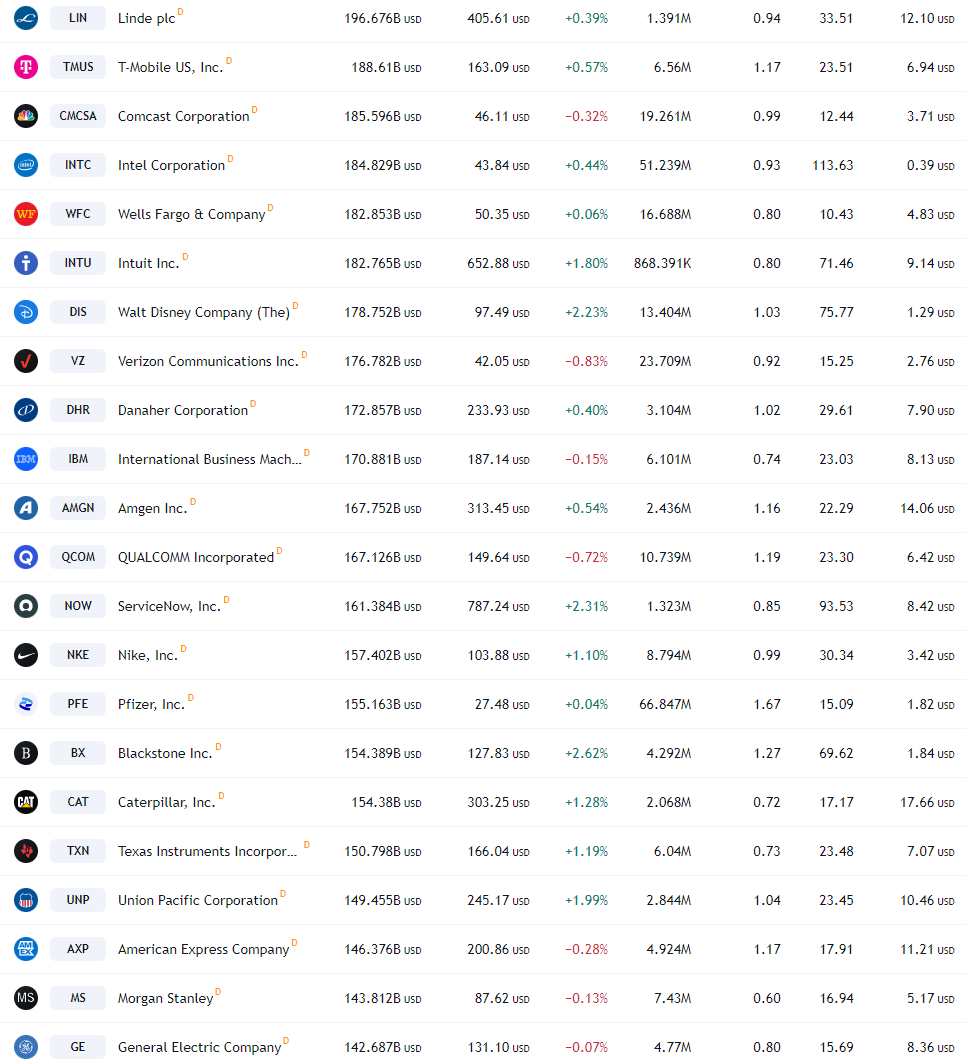
Task: Open Walt Disney Company (The) link
Action: [204, 313]
